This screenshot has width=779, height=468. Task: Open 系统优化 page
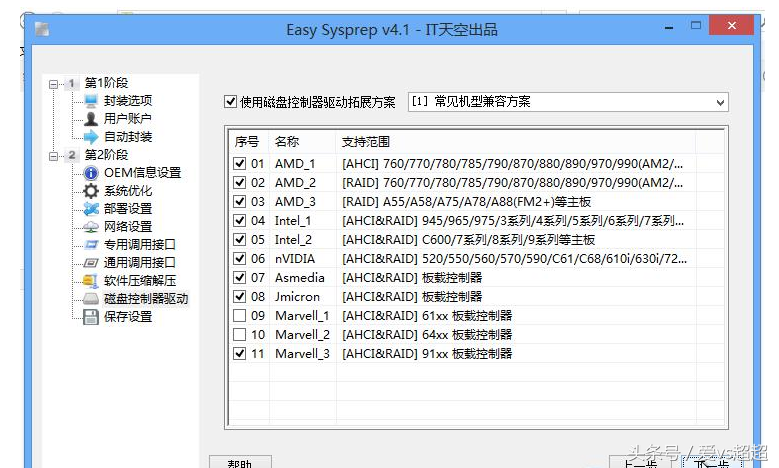(x=128, y=191)
